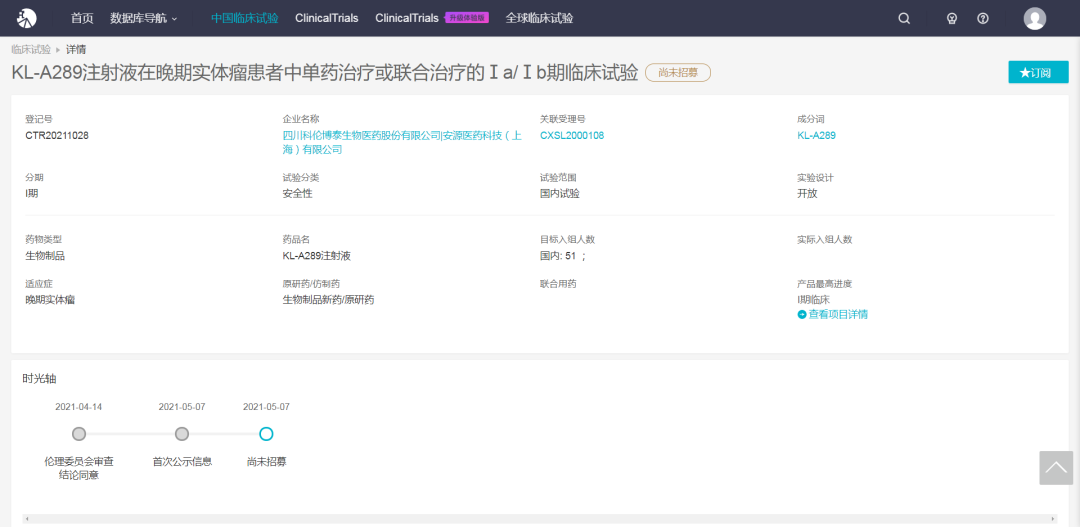Screen dimensions: 1080x527
Task: Click the 国内试验 trial scope value
Action: coord(560,194)
